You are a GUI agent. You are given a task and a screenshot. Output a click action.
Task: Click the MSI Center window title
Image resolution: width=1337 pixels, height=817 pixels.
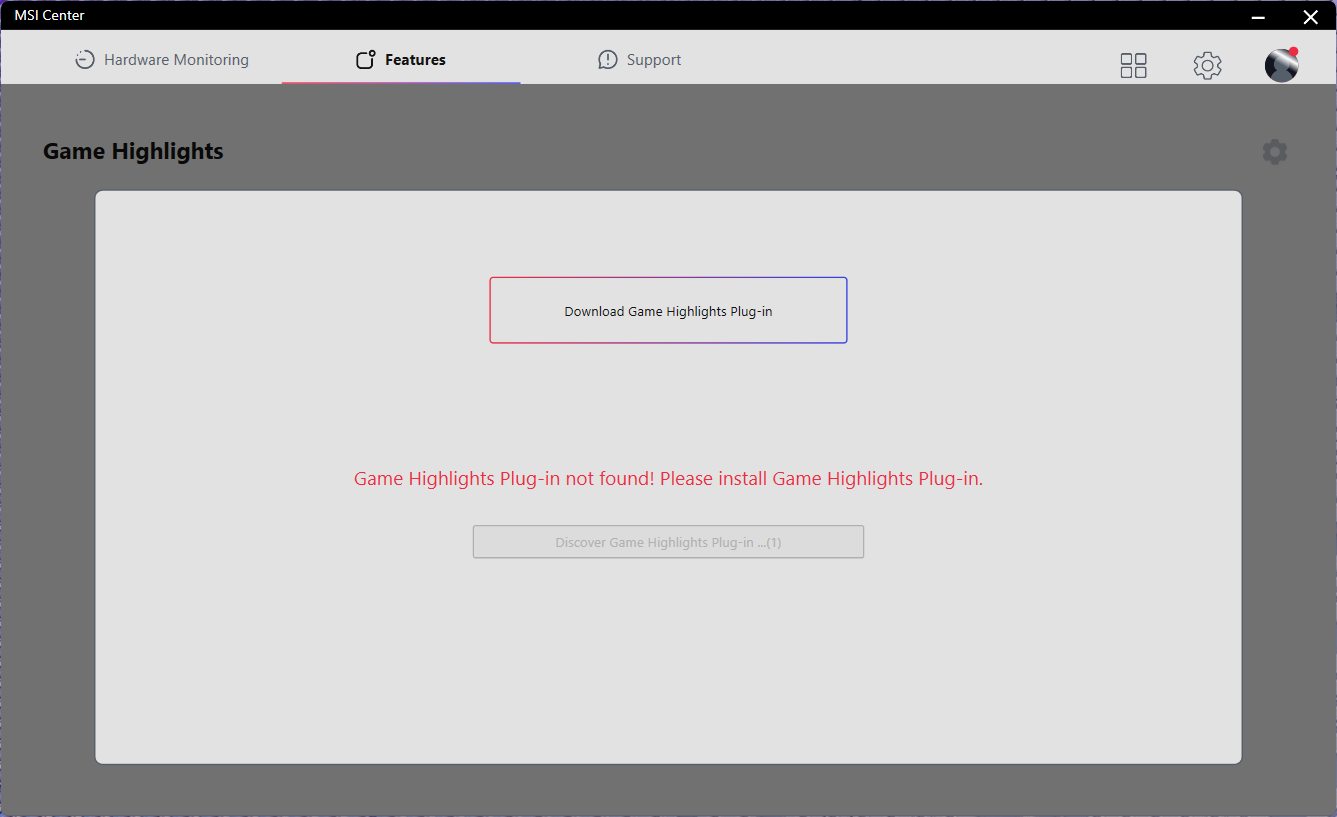click(x=49, y=15)
